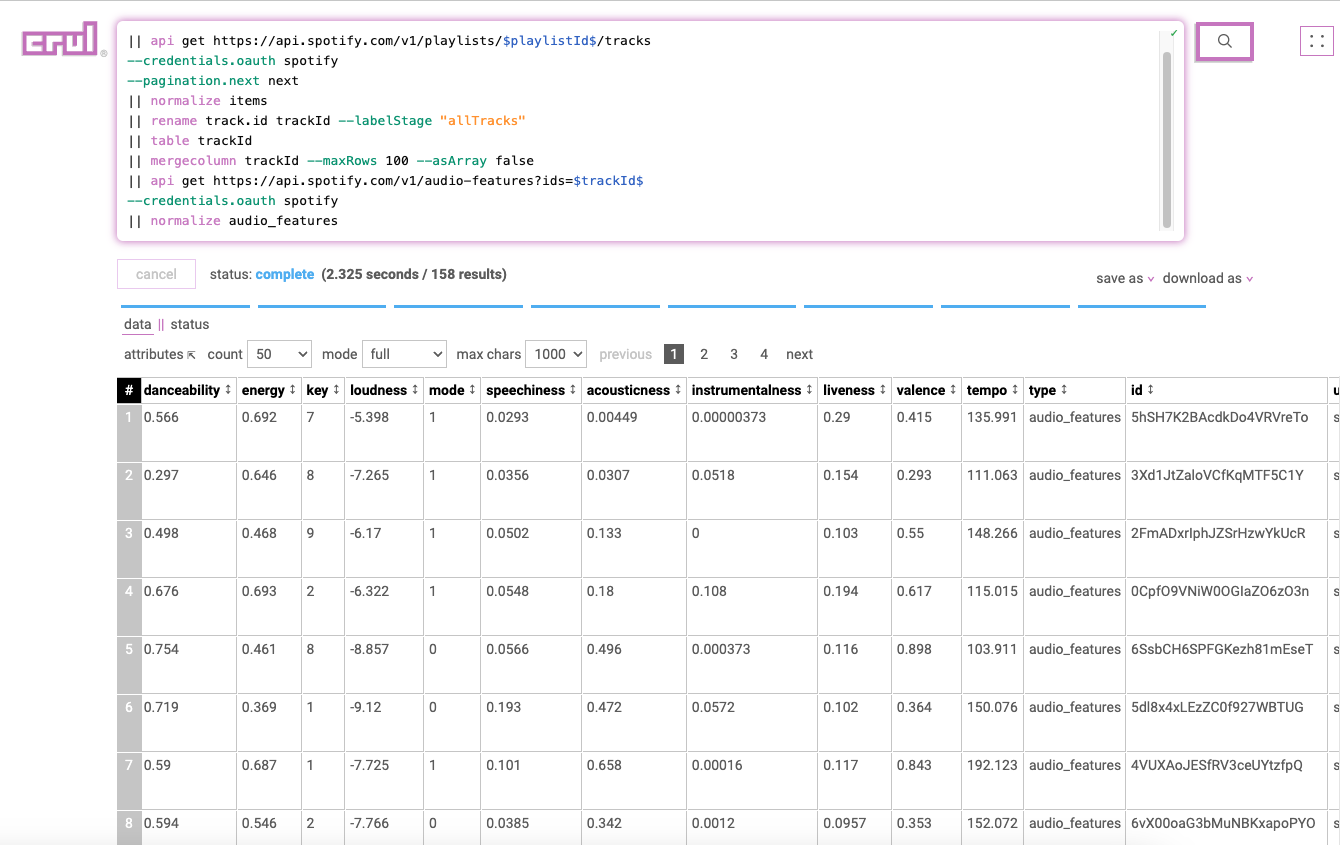Open the count dropdown showing 50
Image resolution: width=1340 pixels, height=845 pixels.
coord(279,354)
